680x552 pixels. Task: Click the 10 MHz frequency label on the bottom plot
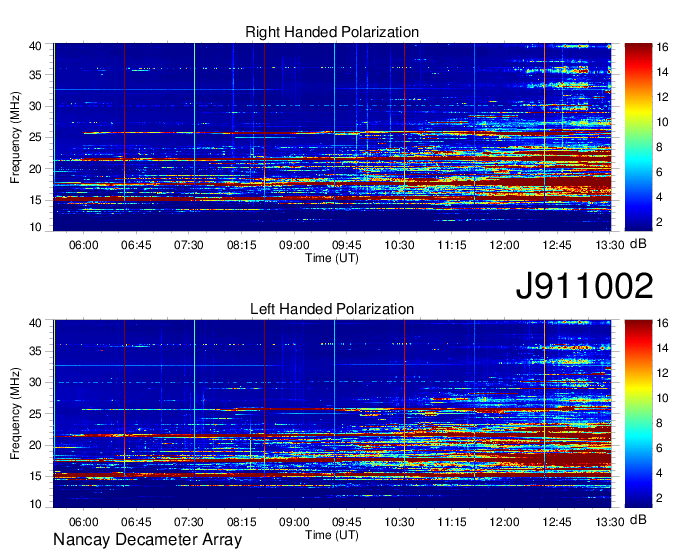coord(35,504)
